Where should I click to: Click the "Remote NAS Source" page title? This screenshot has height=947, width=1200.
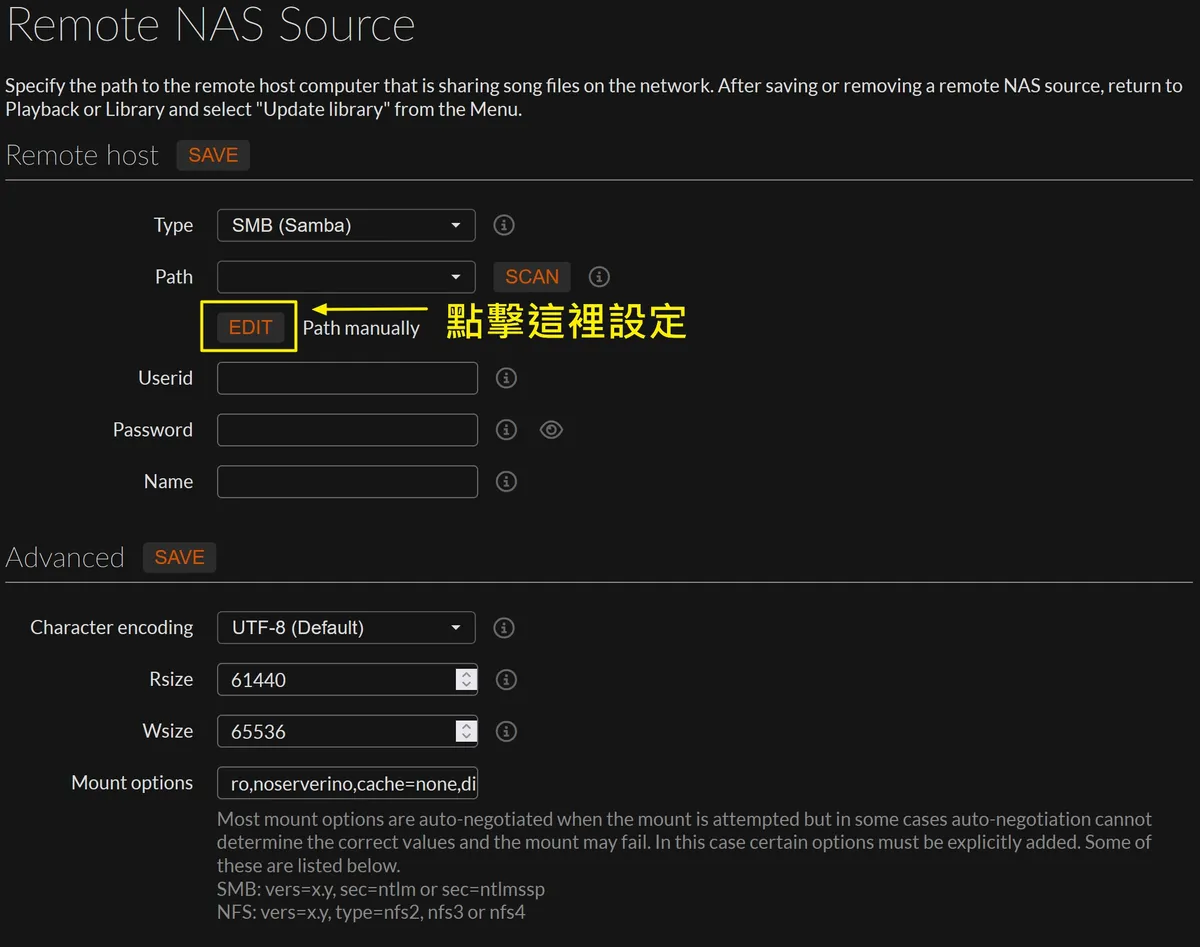click(x=210, y=26)
